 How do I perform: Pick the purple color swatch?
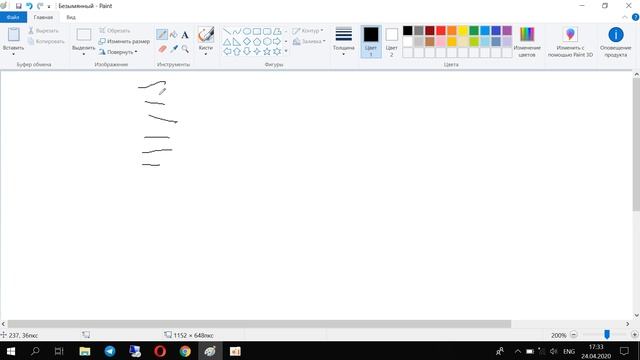[x=507, y=31]
